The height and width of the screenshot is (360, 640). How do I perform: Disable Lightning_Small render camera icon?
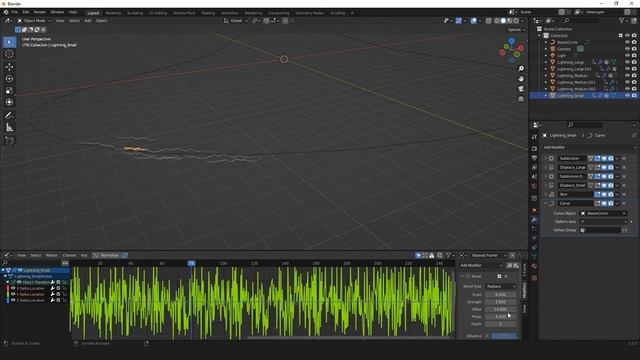(634, 96)
